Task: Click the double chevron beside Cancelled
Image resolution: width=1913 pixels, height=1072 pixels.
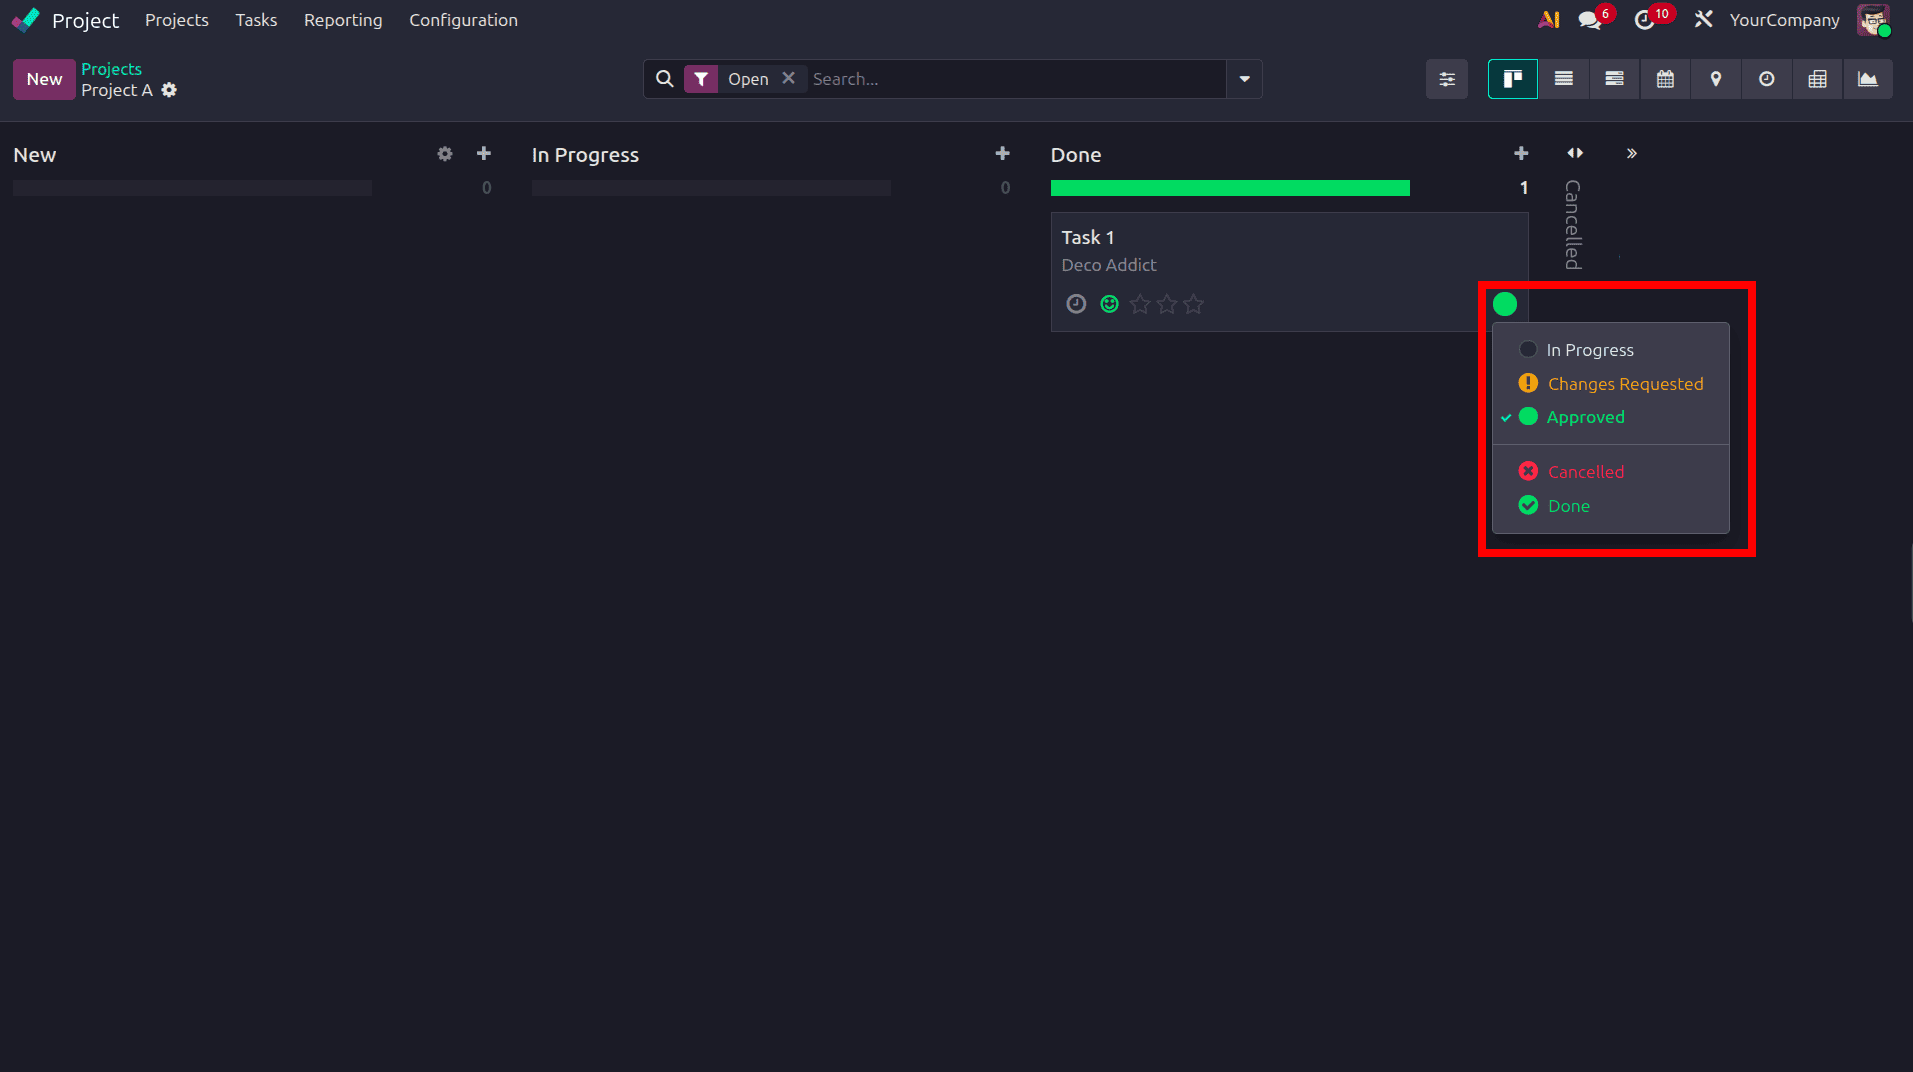Action: click(1632, 153)
